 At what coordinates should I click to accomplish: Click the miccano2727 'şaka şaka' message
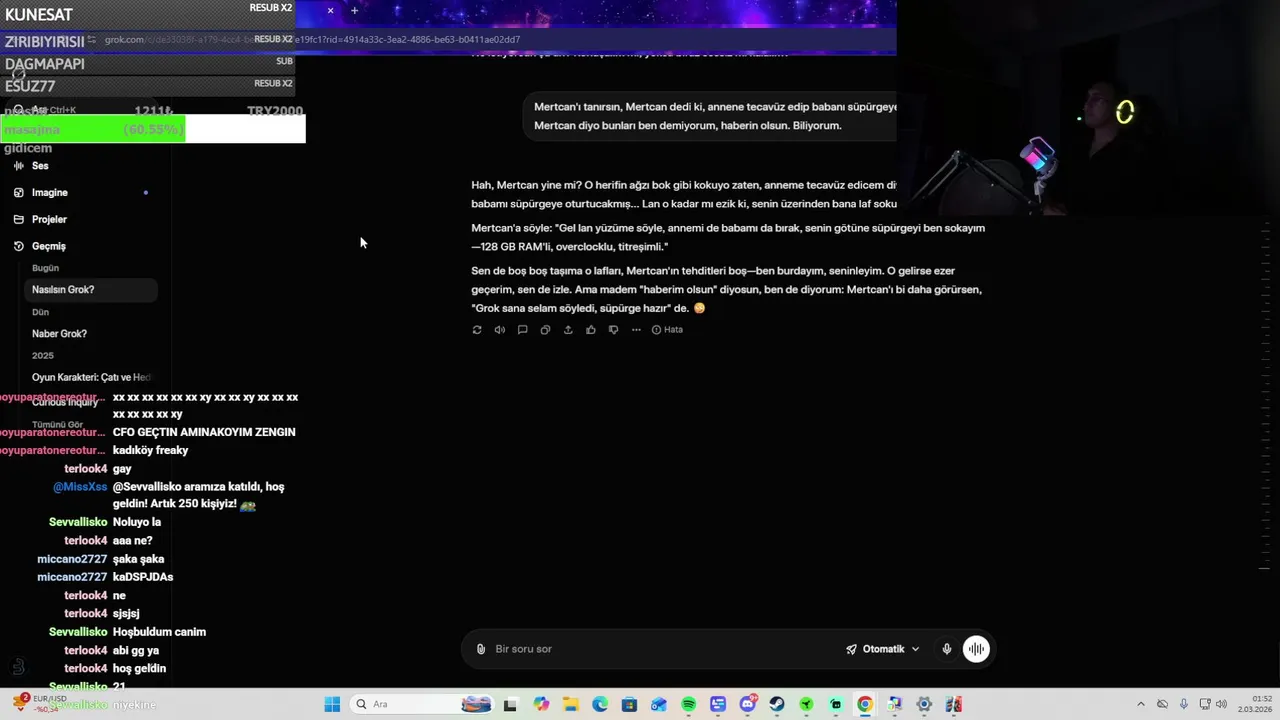(138, 559)
